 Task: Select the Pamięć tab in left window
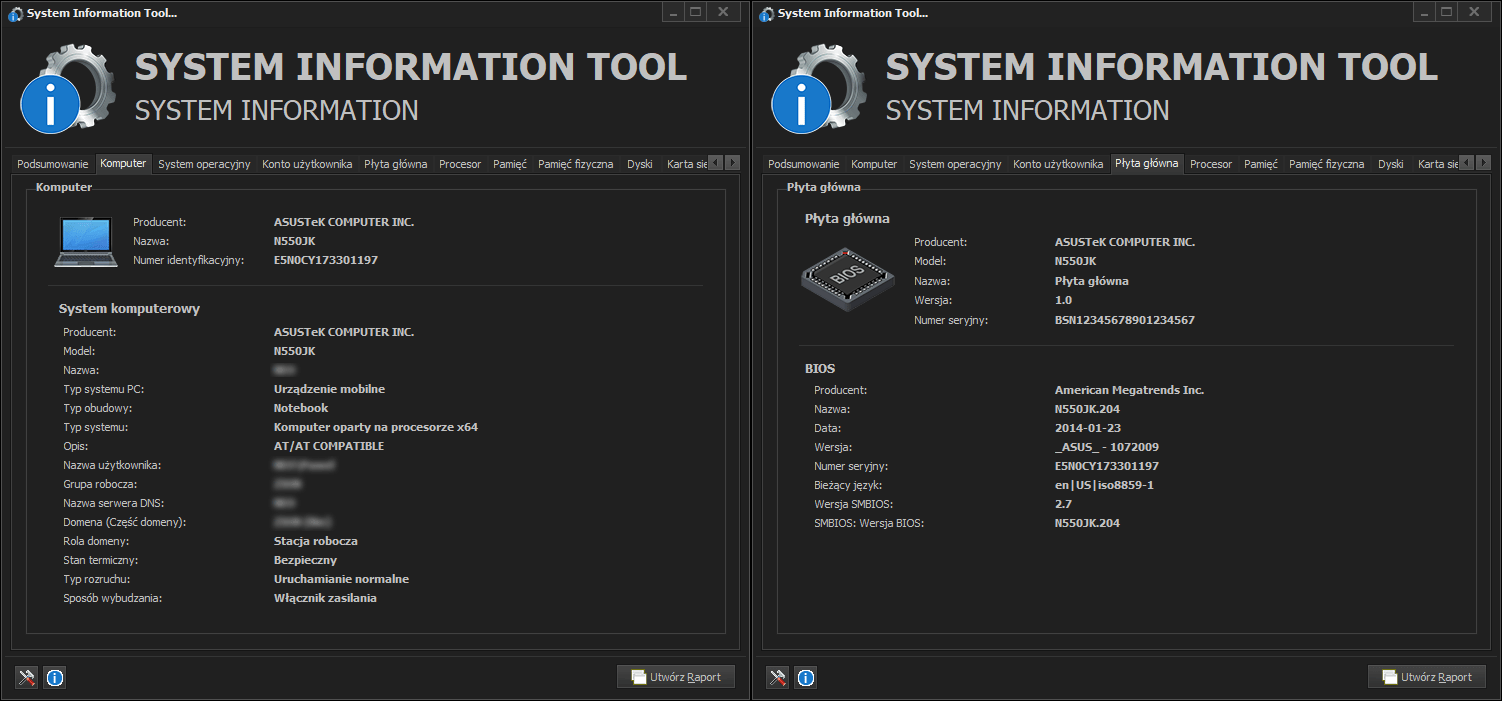510,164
